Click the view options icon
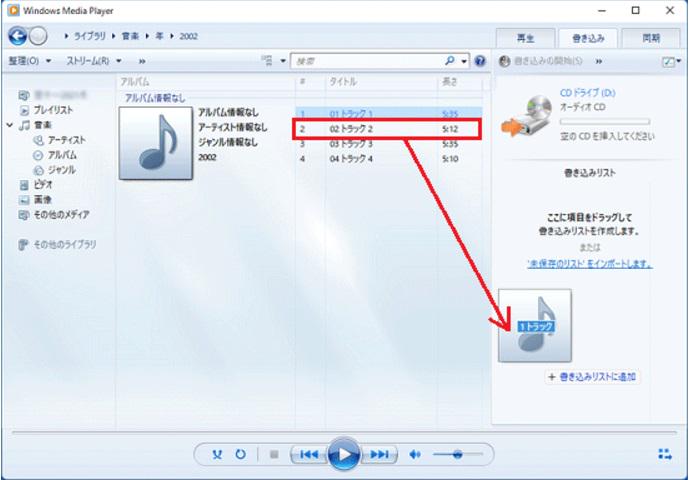The height and width of the screenshot is (480, 690). pyautogui.click(x=267, y=61)
